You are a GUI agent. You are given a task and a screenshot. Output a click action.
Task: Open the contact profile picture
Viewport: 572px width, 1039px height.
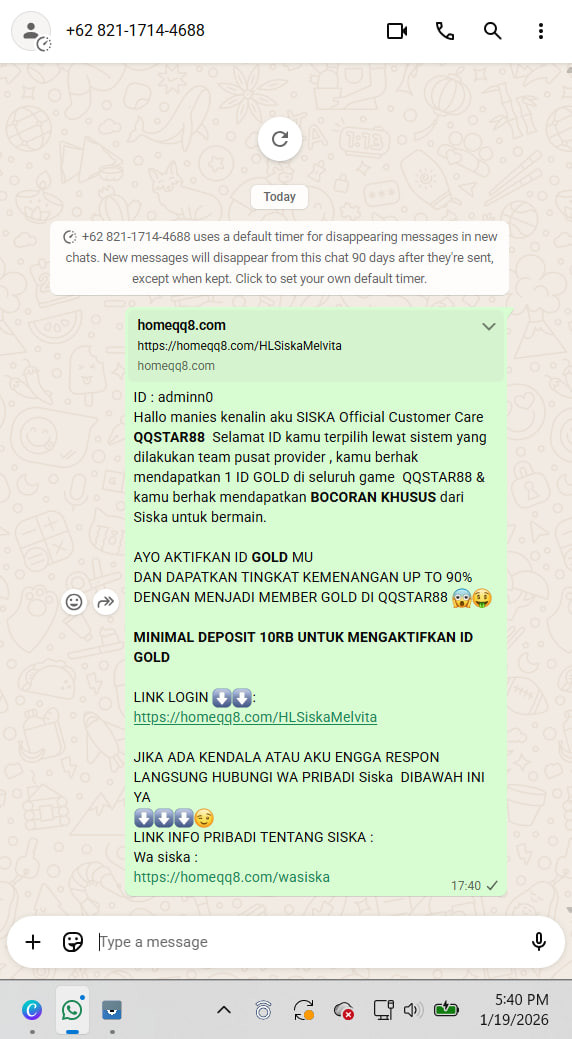click(31, 31)
